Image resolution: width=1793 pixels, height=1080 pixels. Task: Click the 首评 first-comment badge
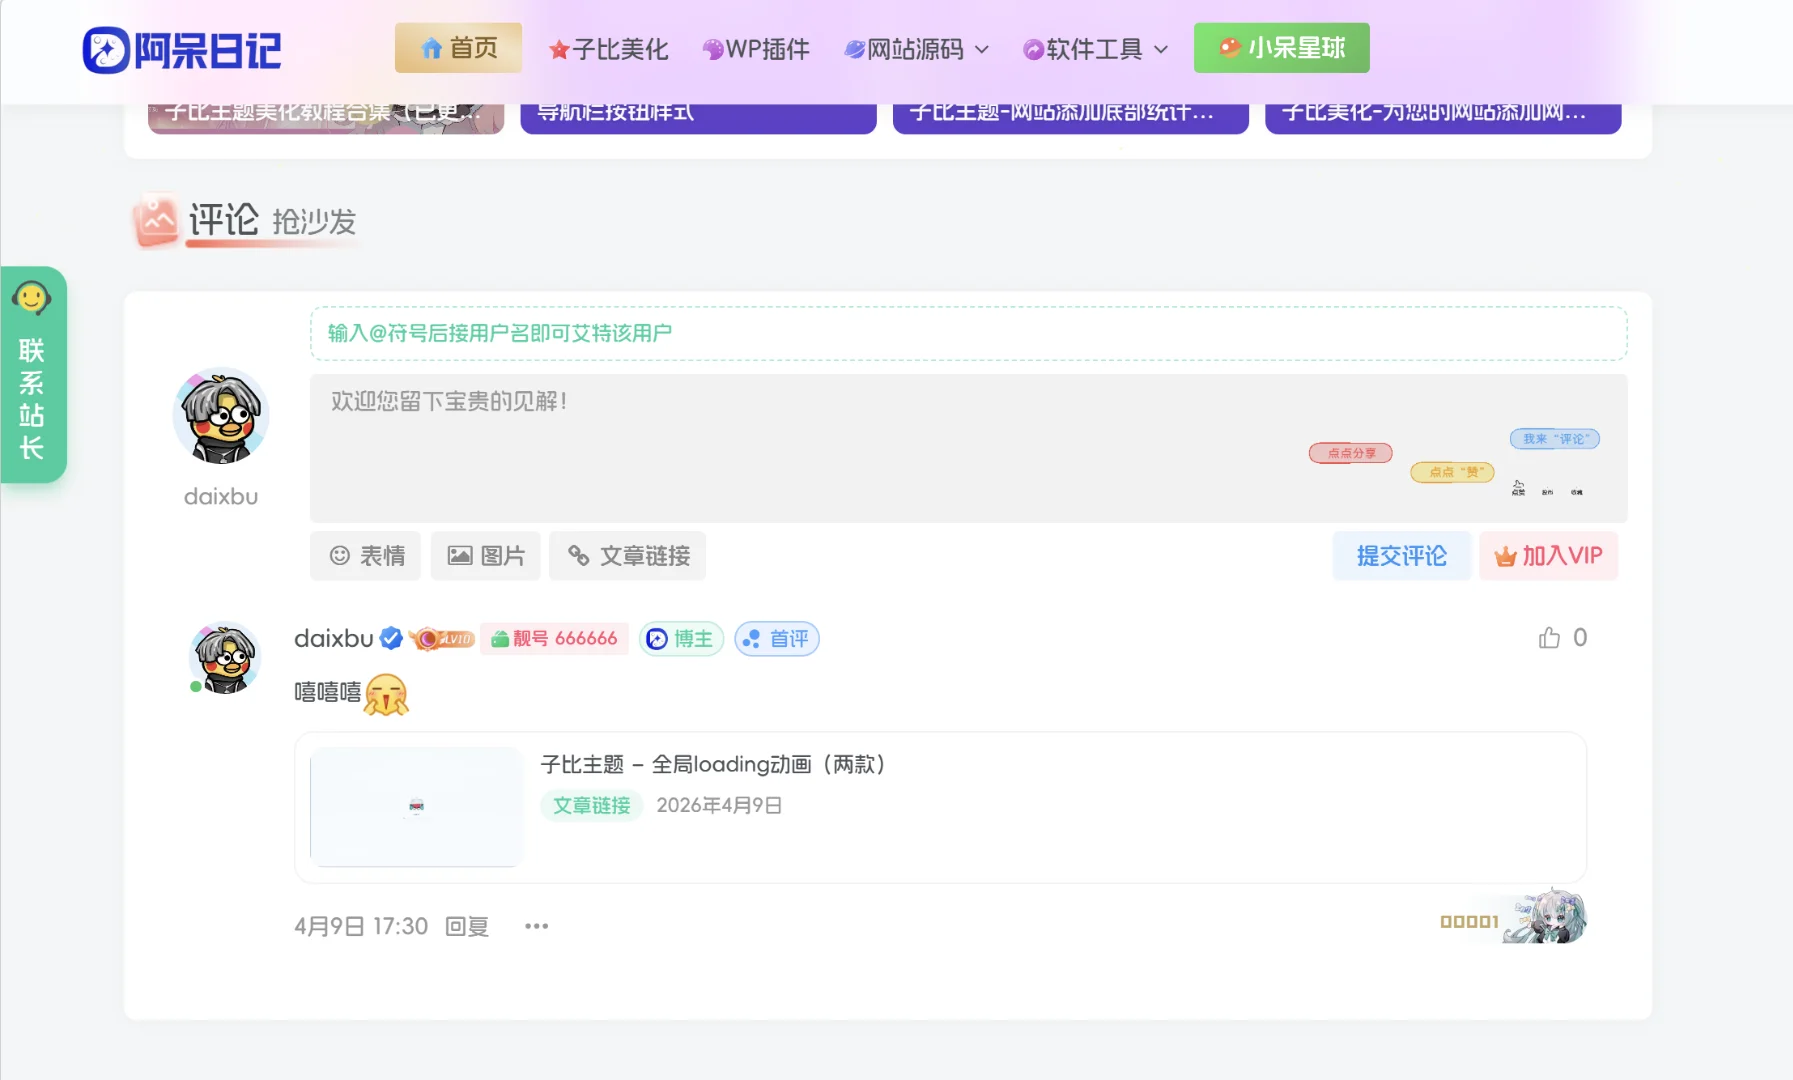click(777, 639)
